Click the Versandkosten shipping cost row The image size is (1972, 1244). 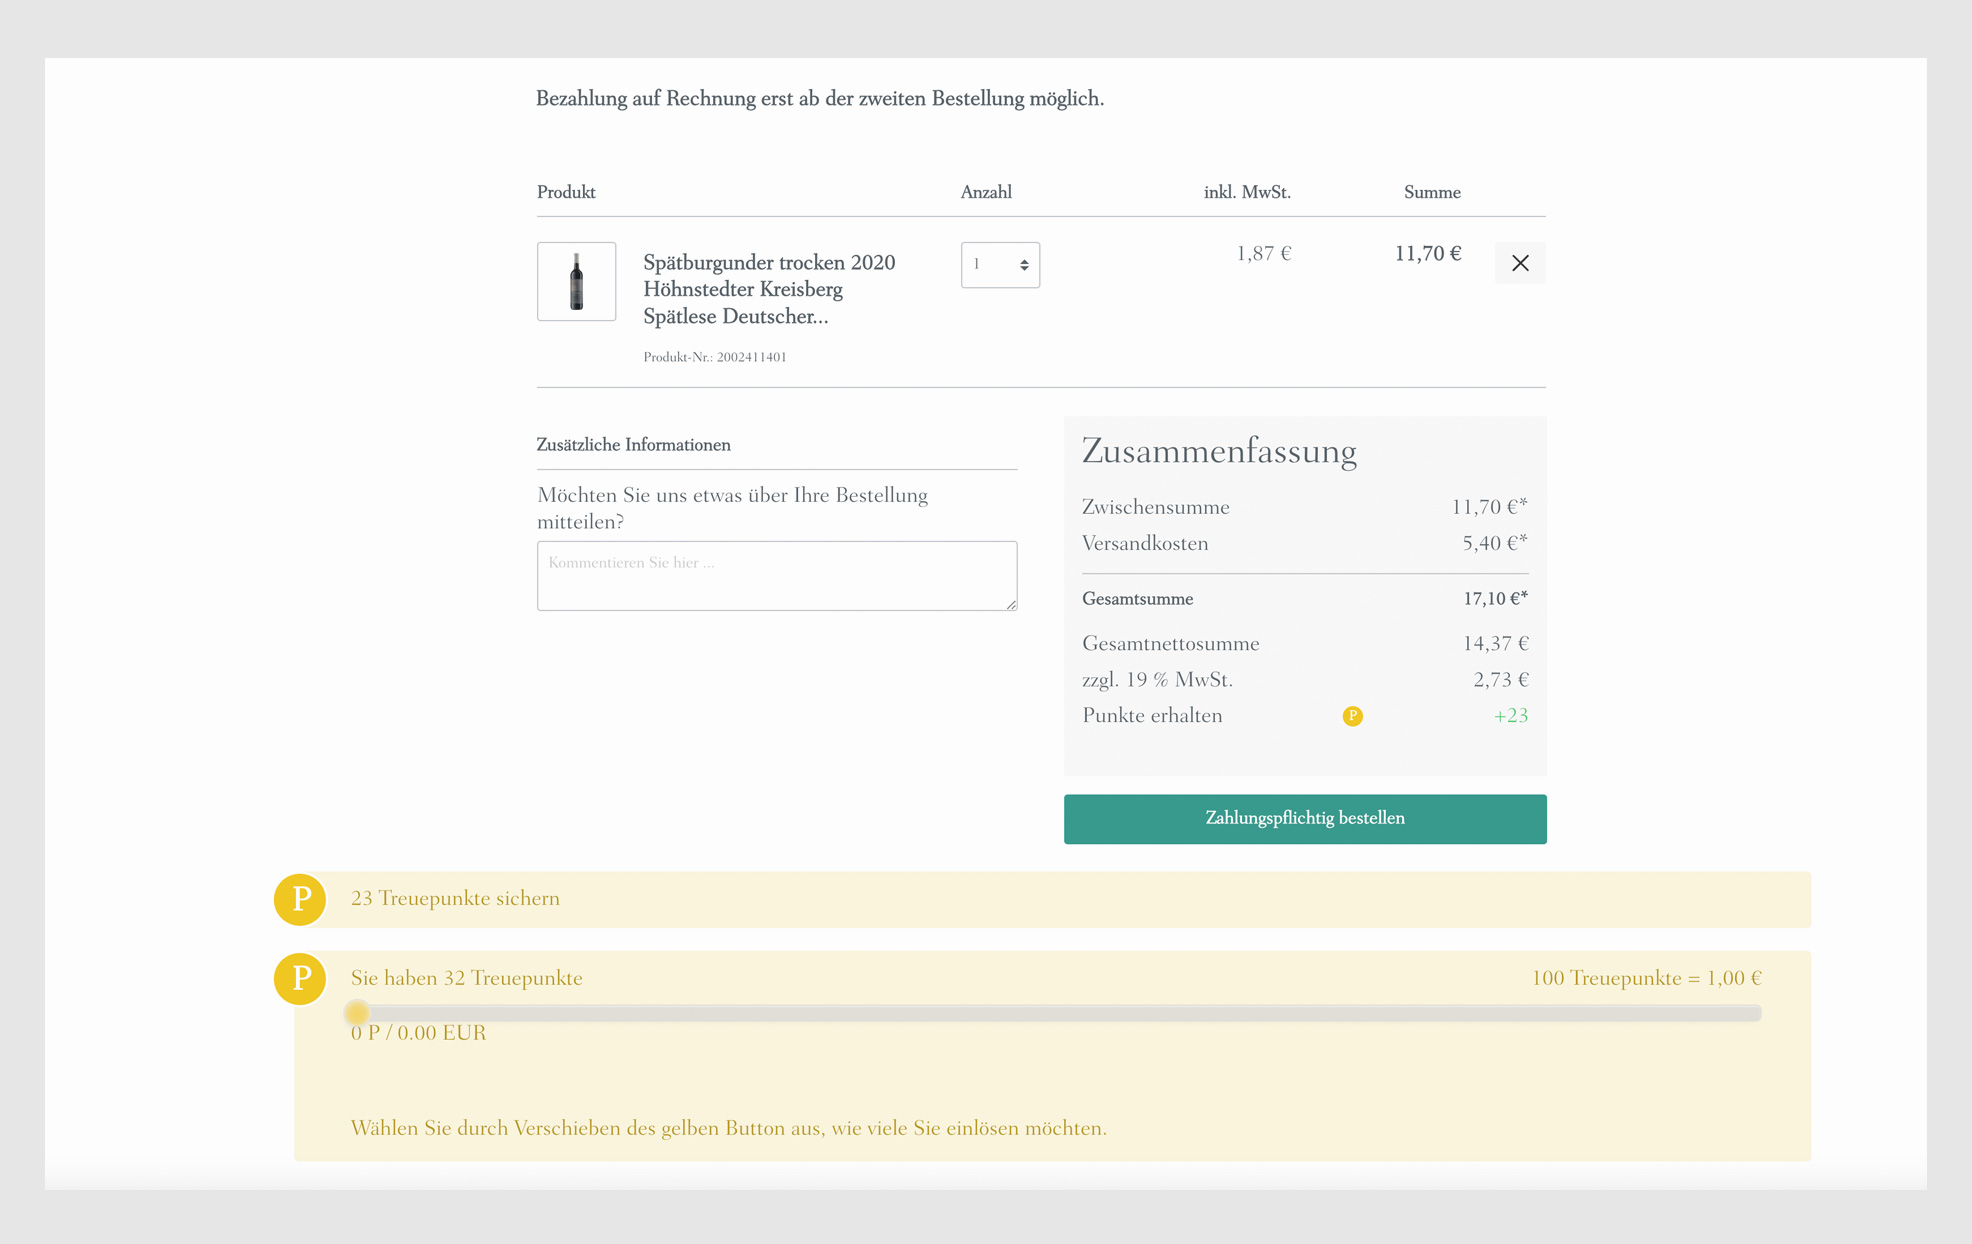point(1304,544)
